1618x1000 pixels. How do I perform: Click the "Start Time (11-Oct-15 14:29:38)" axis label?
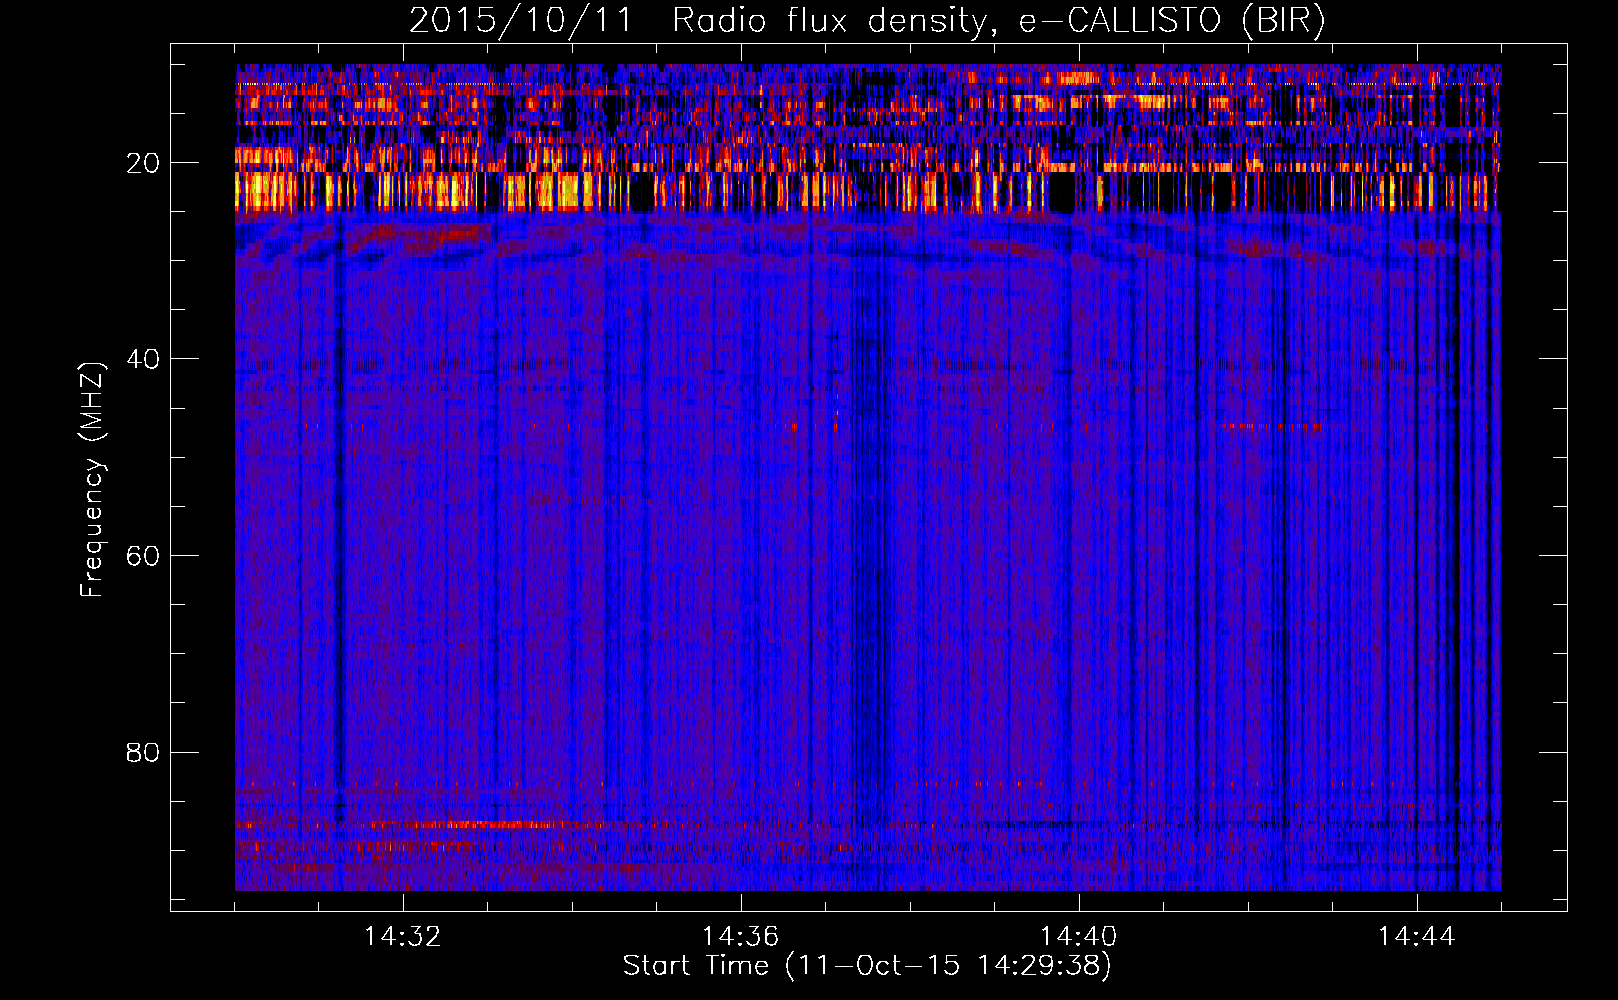(x=867, y=966)
